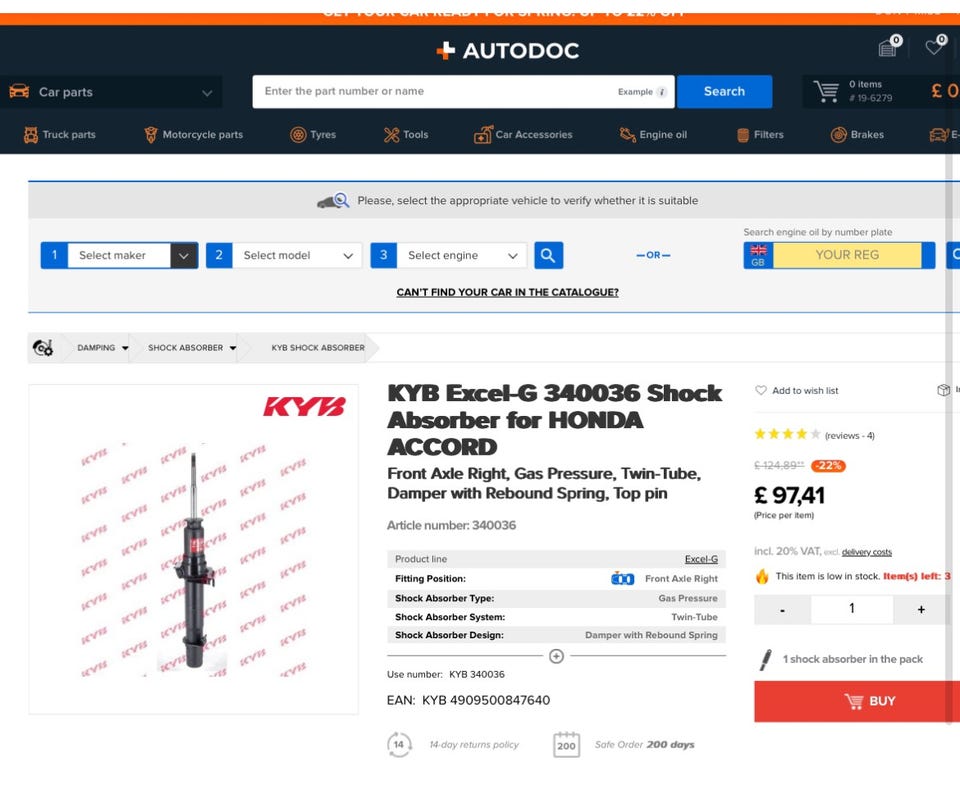Click the Example info icon in search box

(x=661, y=92)
